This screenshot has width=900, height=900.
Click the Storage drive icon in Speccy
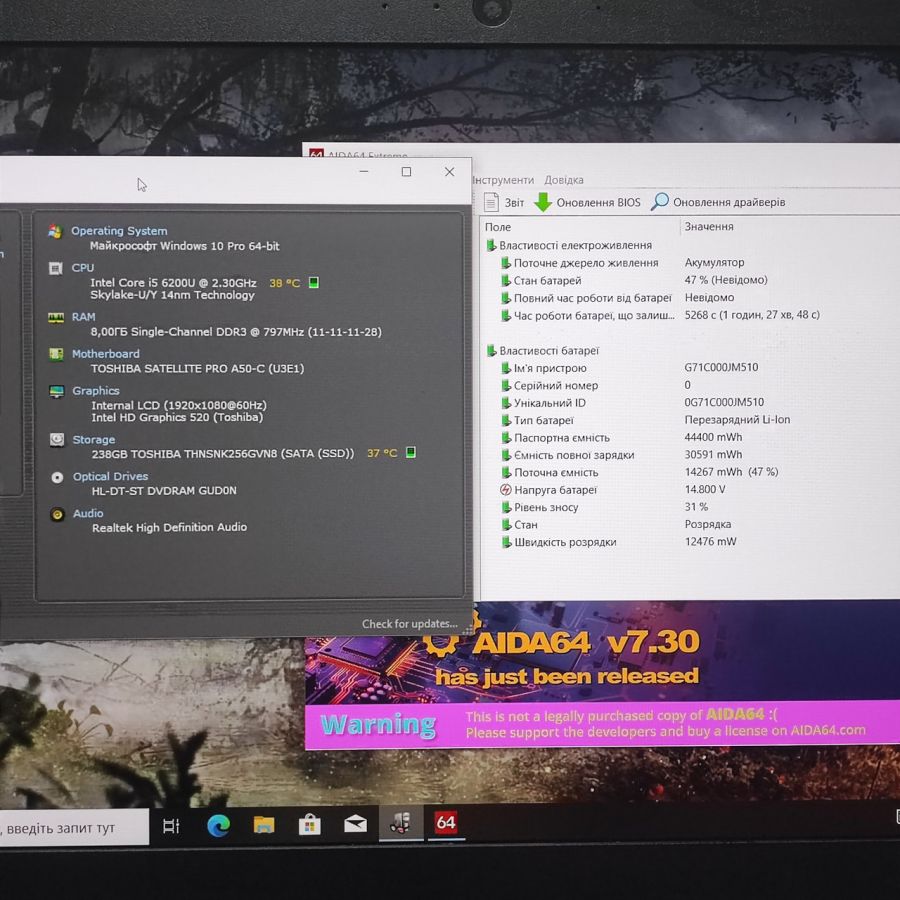pyautogui.click(x=57, y=440)
